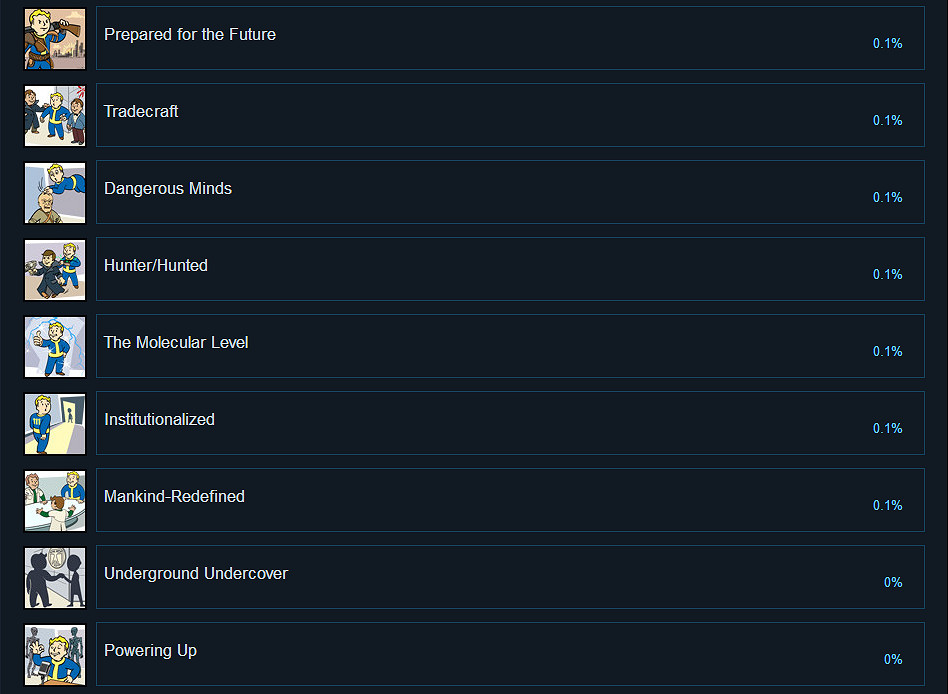Click the Underground Undercover achievement icon

[x=55, y=577]
